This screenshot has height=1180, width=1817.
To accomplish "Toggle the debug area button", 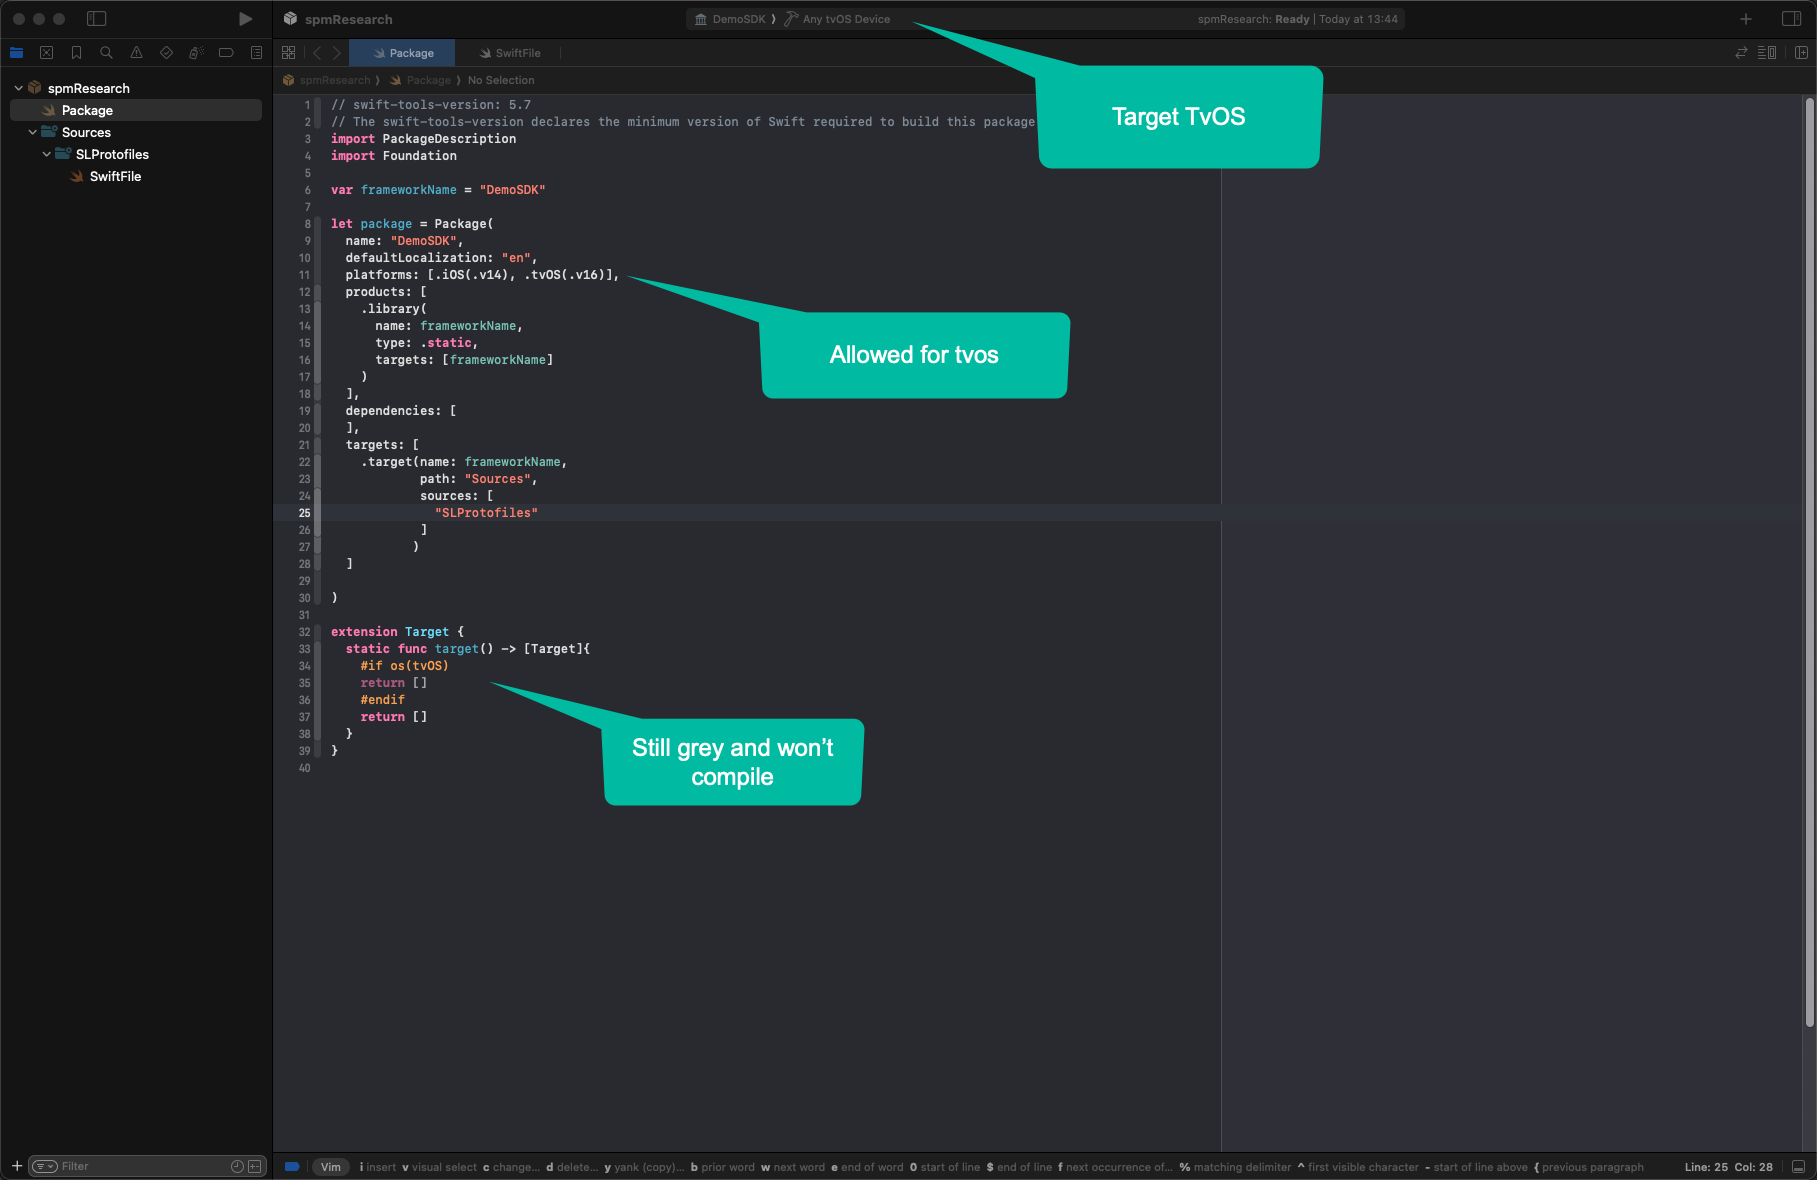I will point(1798,1166).
